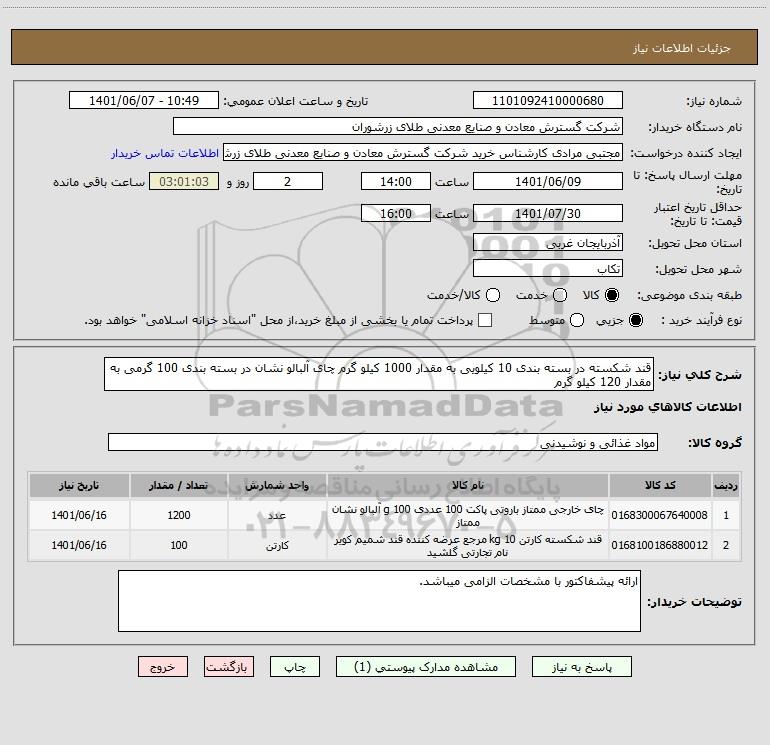
Task: Click product code 0168100186880012
Action: point(660,545)
